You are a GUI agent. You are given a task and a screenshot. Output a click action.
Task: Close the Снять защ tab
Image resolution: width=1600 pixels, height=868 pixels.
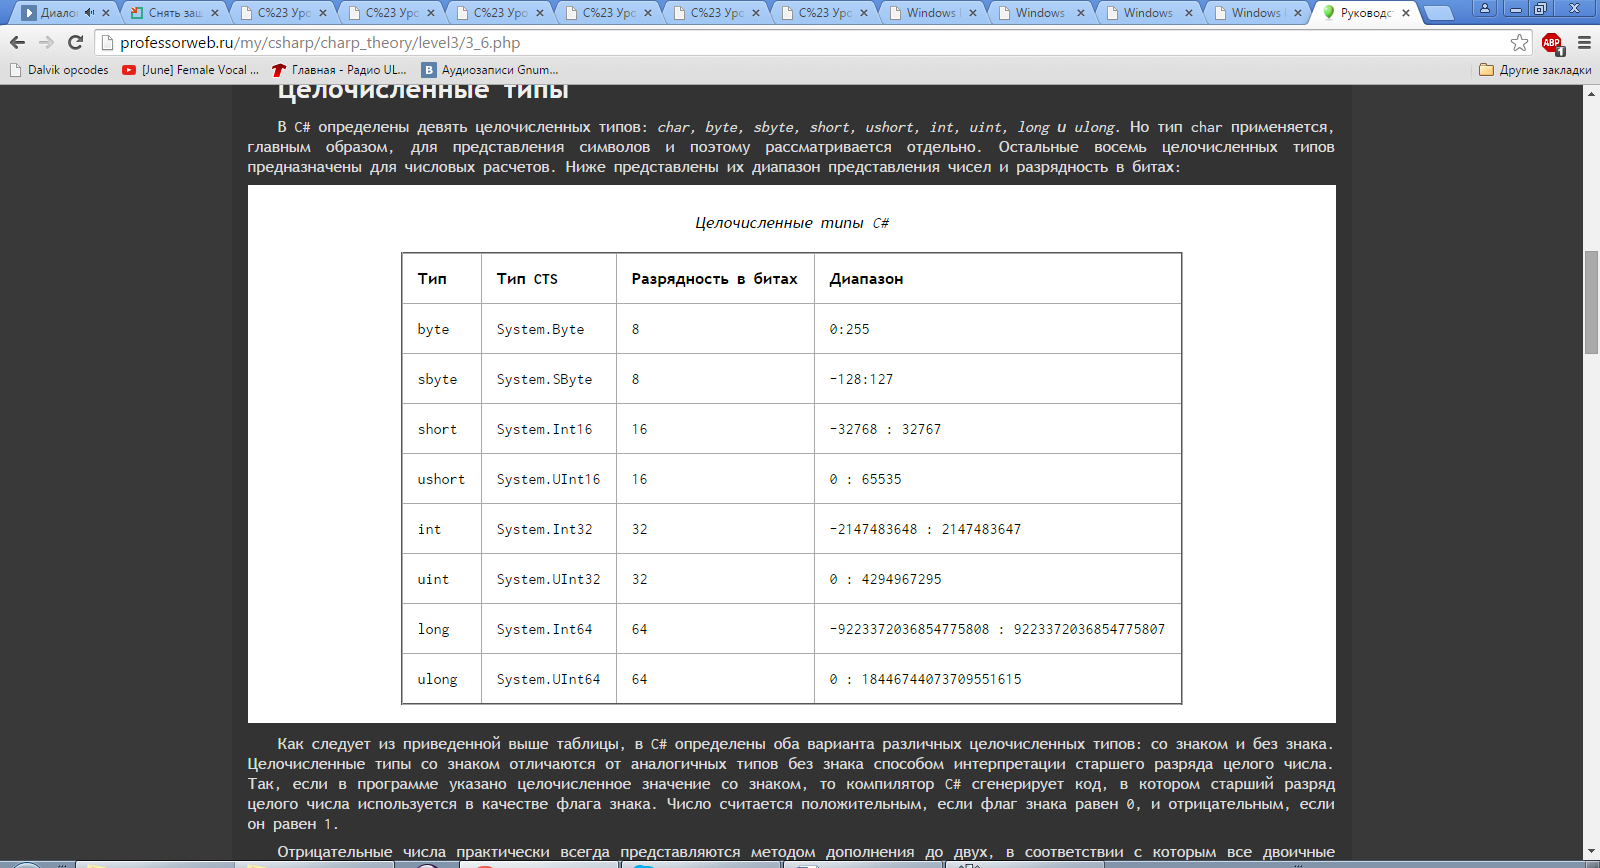point(215,13)
